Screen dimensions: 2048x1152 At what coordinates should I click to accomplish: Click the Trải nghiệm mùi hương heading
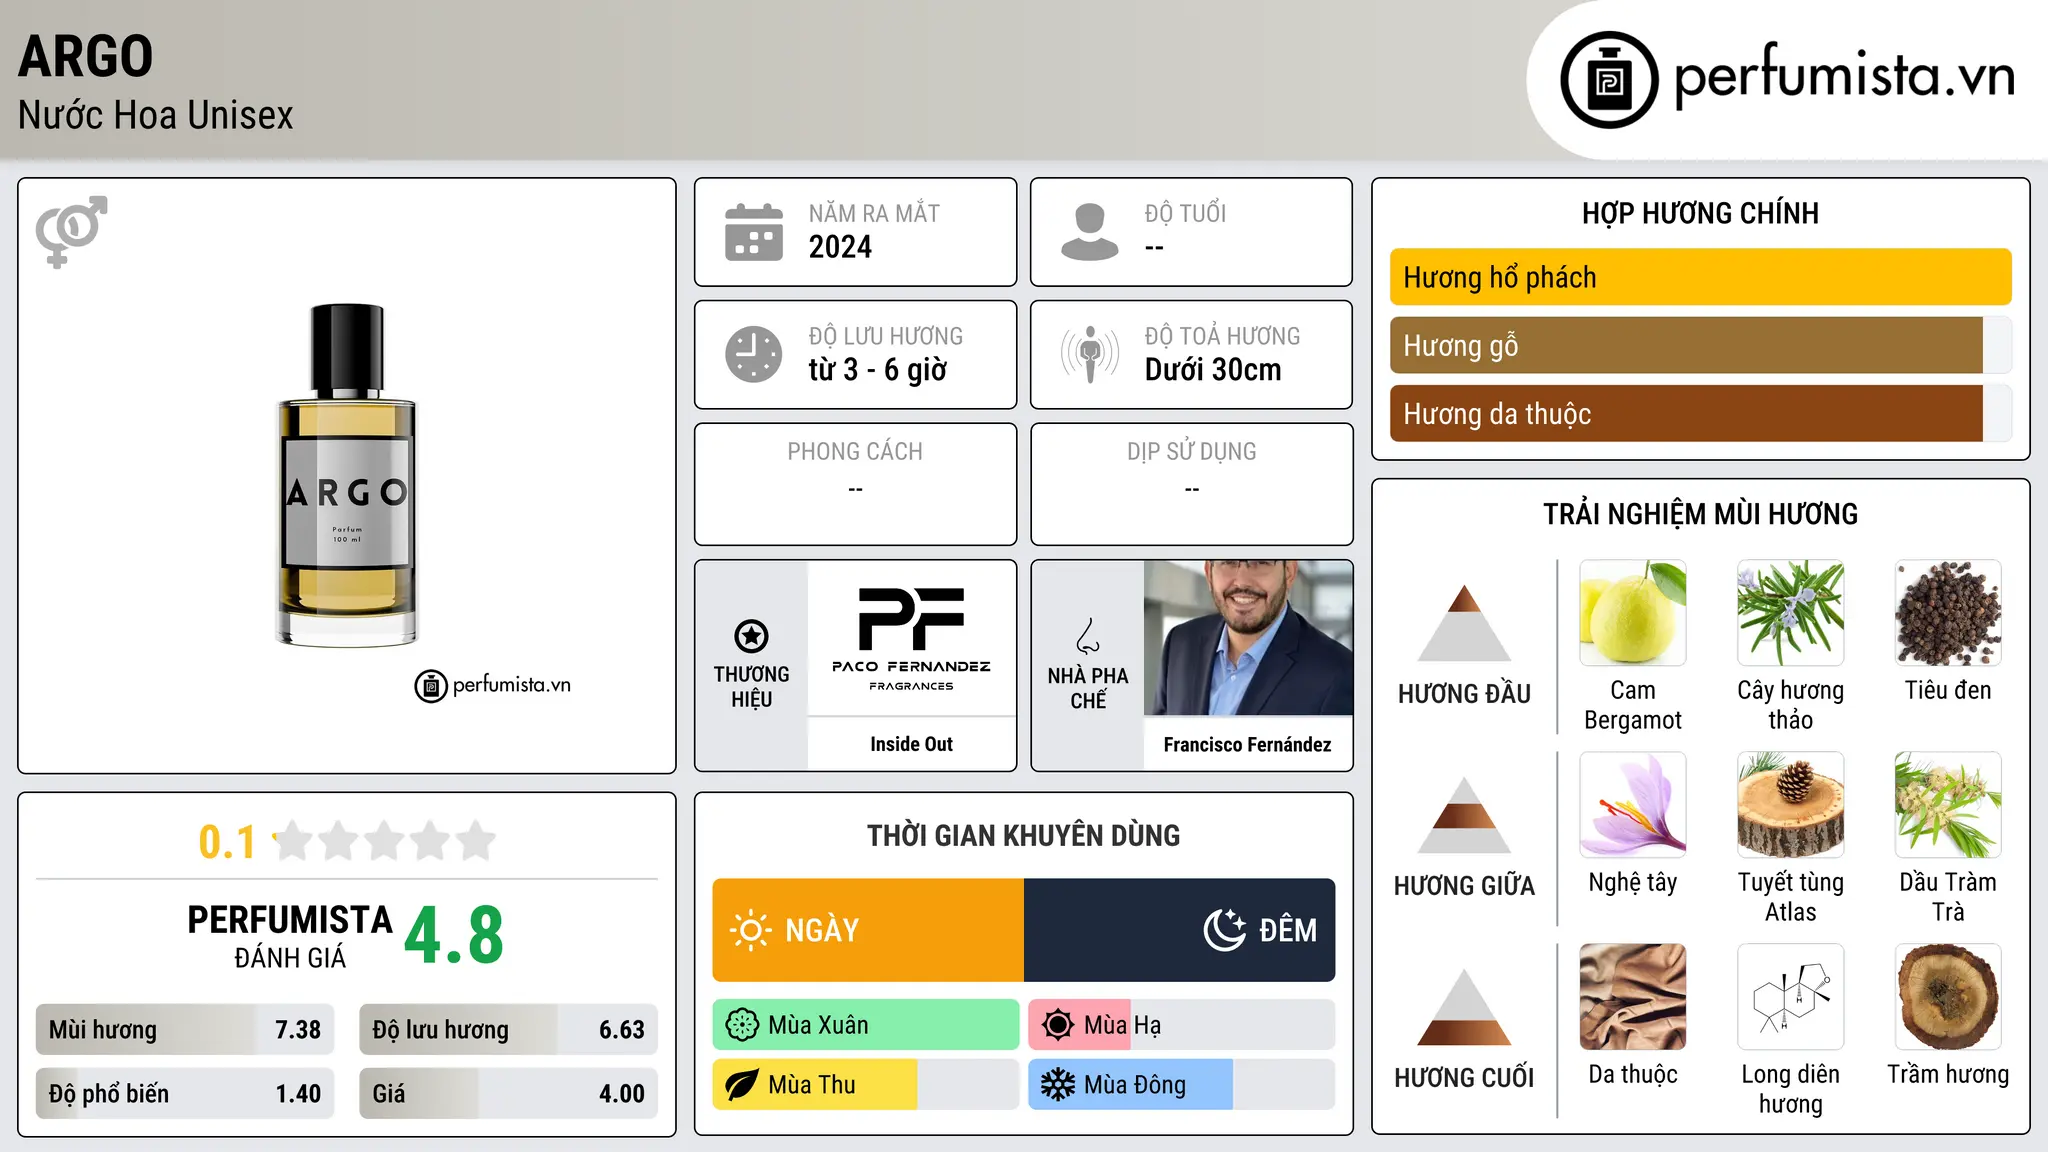point(1700,514)
